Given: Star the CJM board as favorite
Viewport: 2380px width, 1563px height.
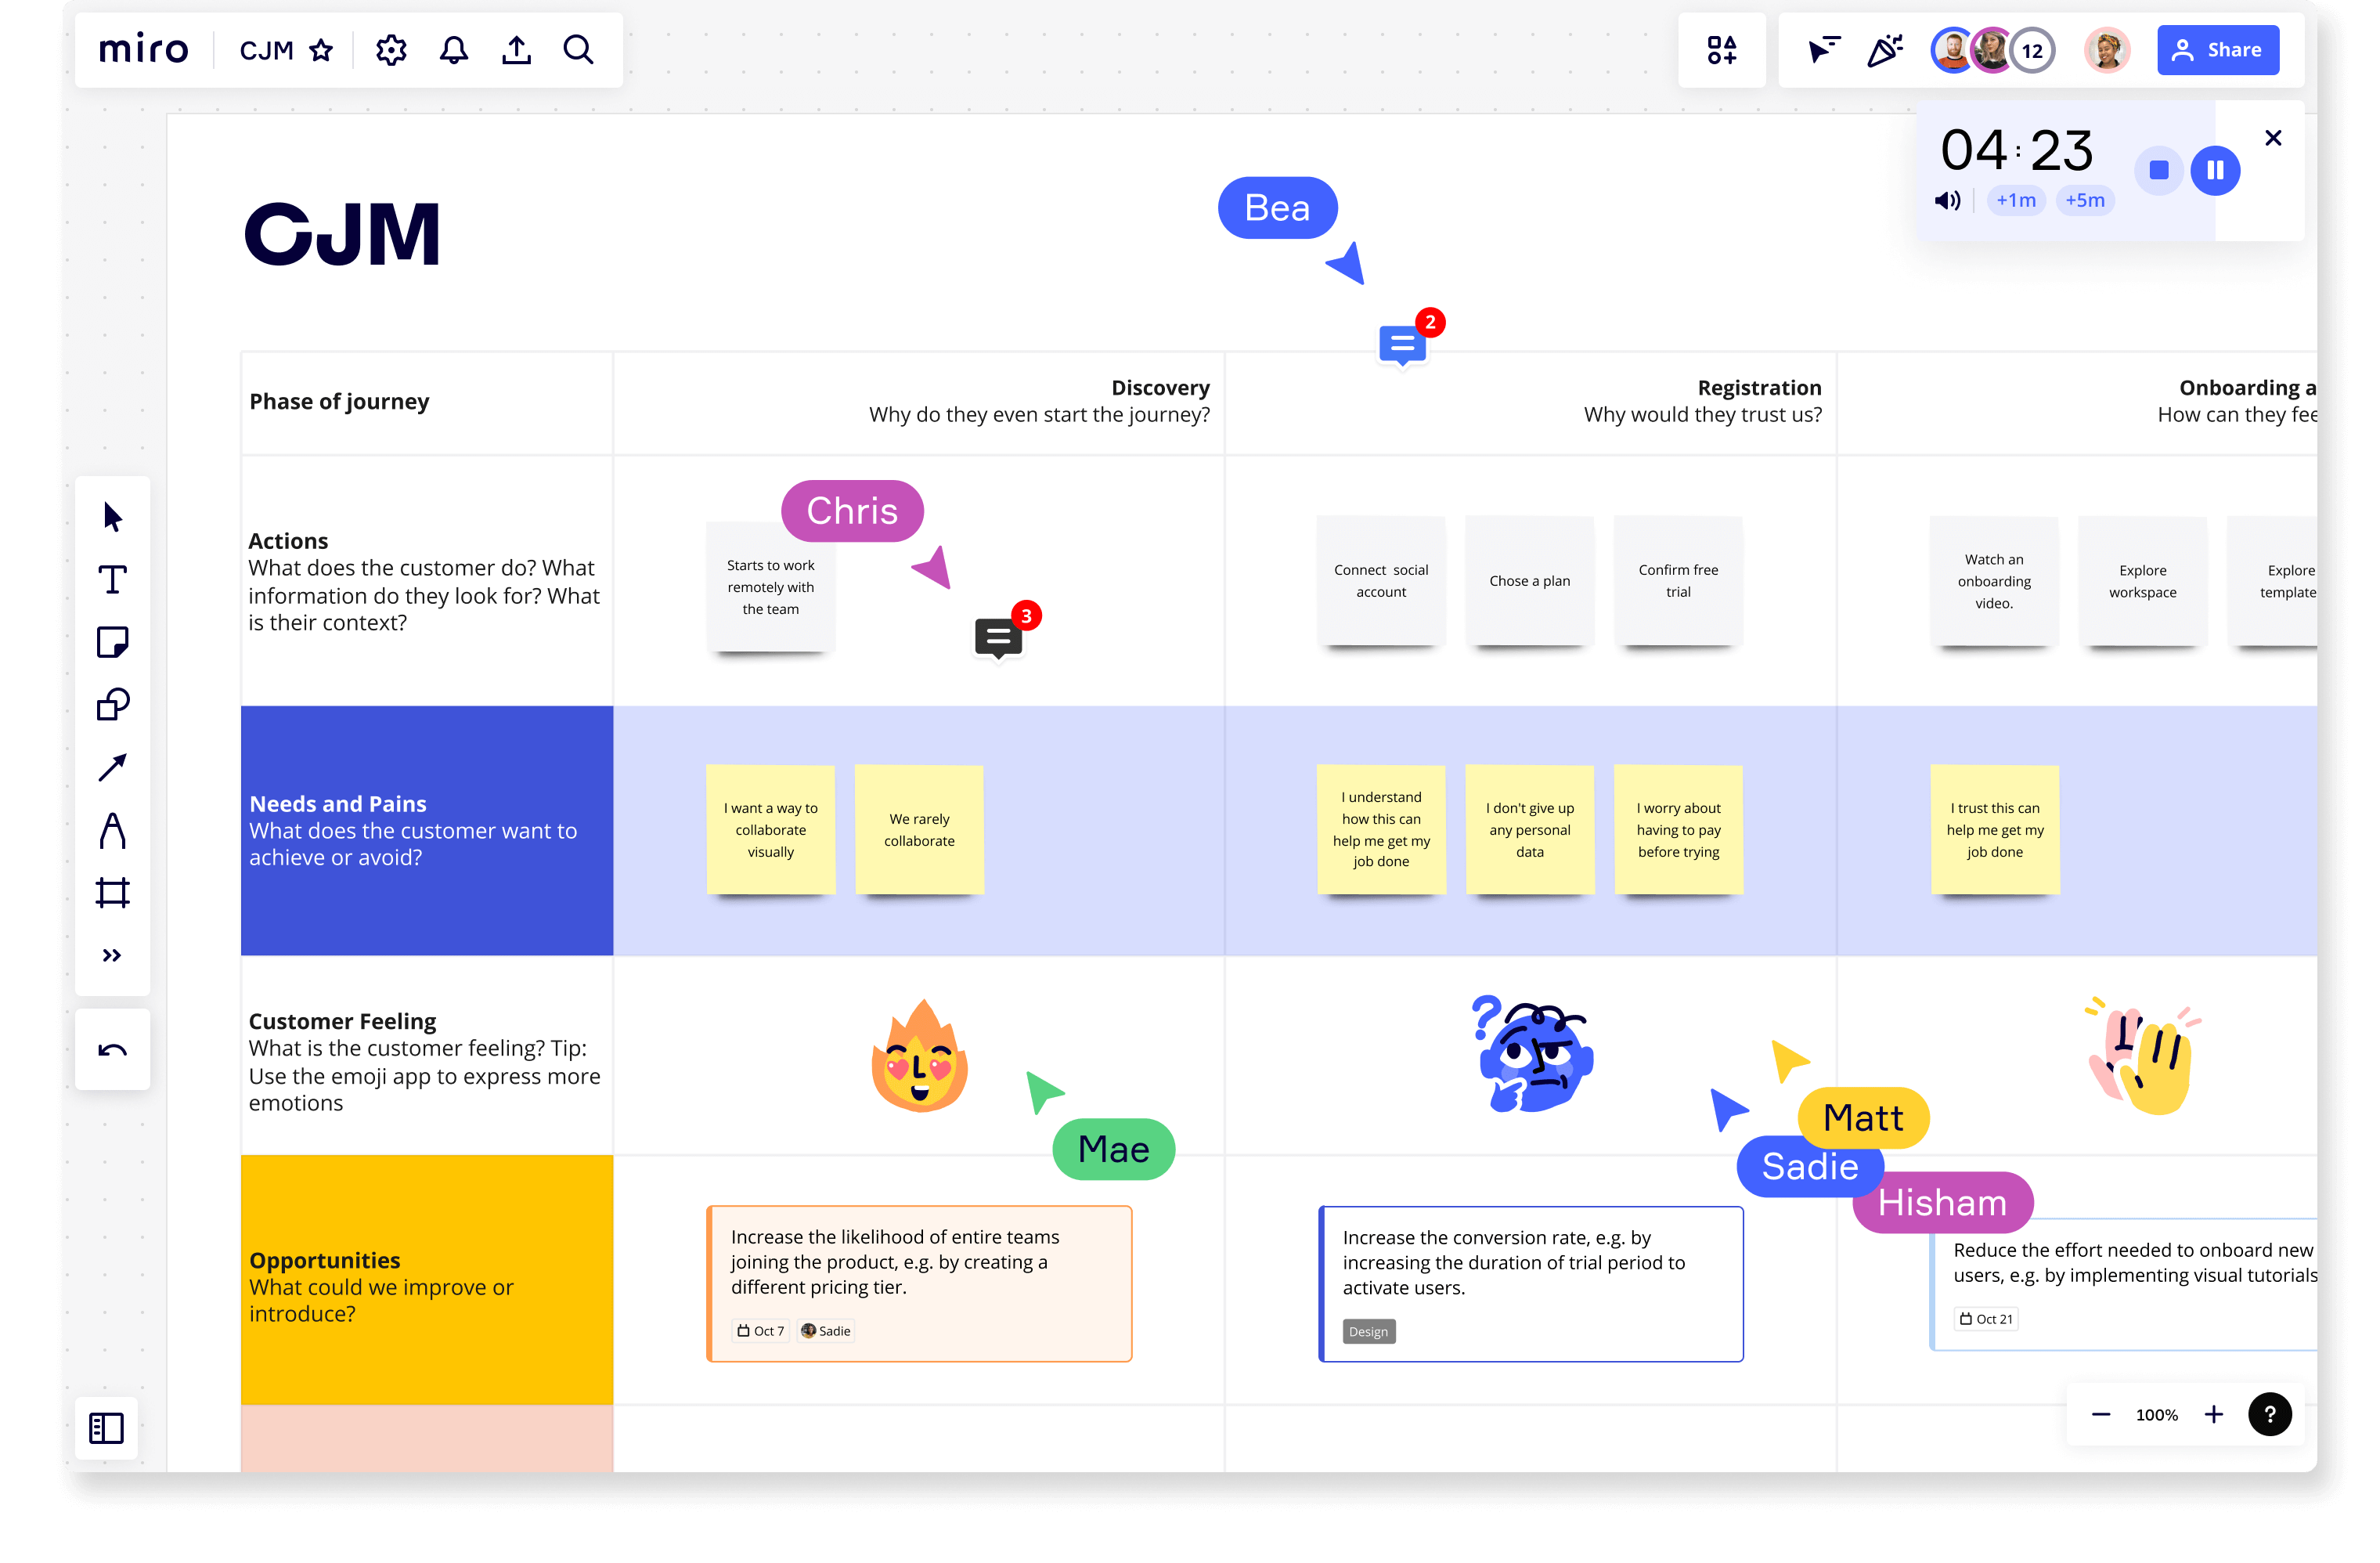Looking at the screenshot, I should pos(321,50).
